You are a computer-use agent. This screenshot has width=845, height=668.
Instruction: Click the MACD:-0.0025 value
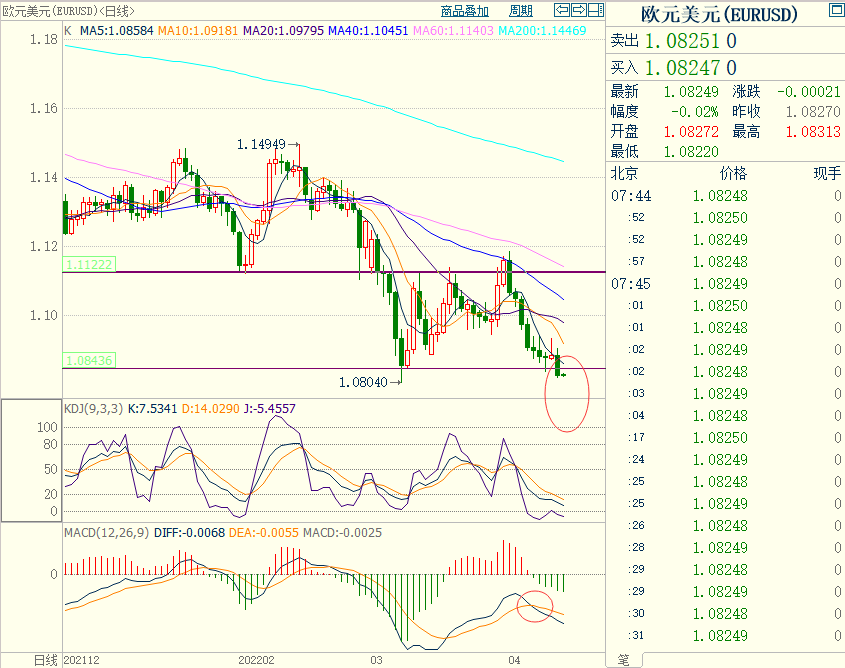(x=342, y=533)
